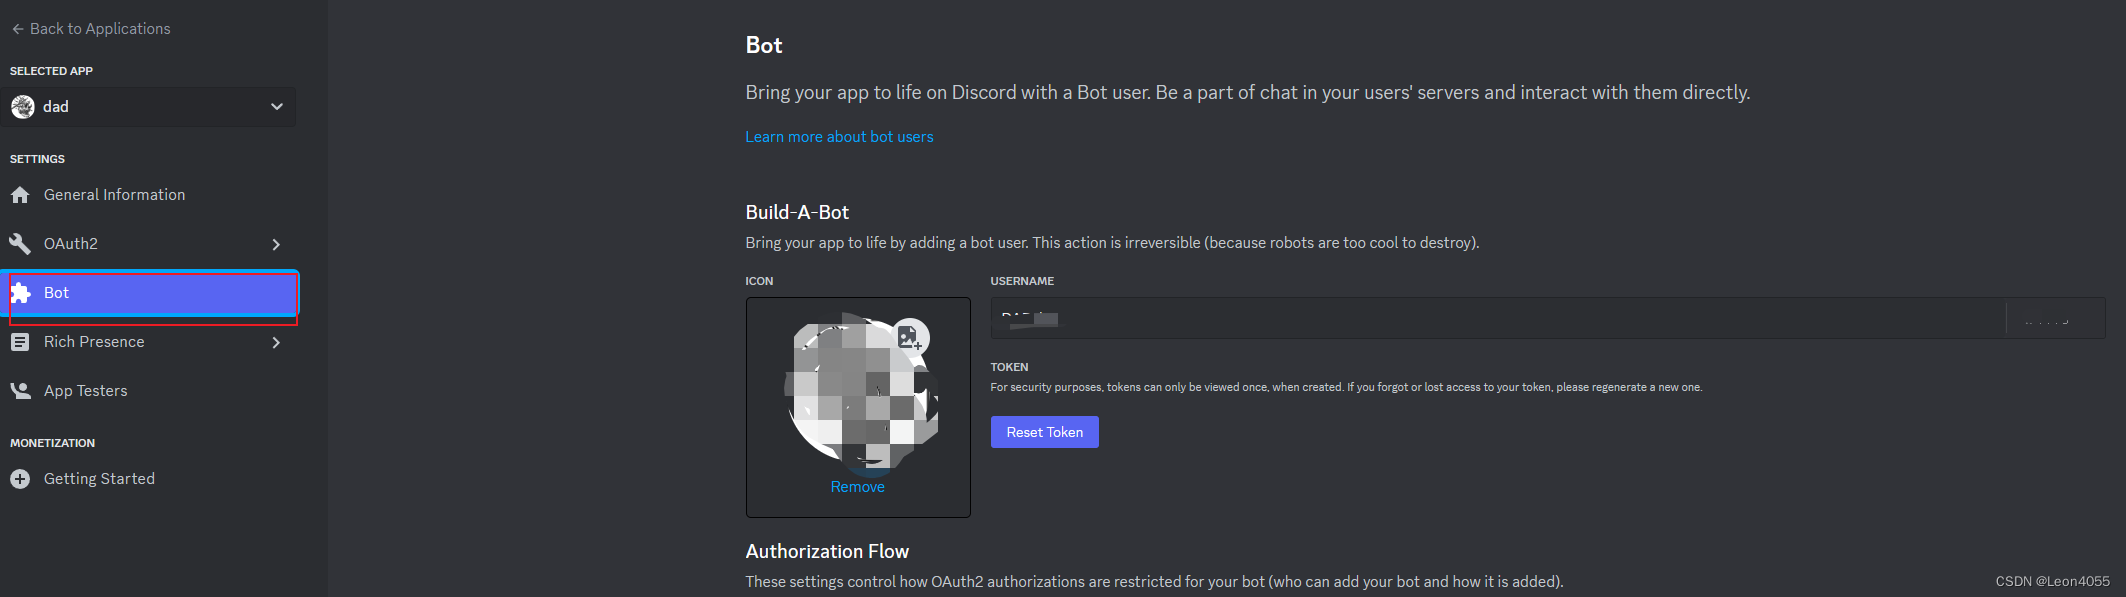Expand the Rich Presence submenu chevron
Screen dimensions: 2126x597
(277, 342)
